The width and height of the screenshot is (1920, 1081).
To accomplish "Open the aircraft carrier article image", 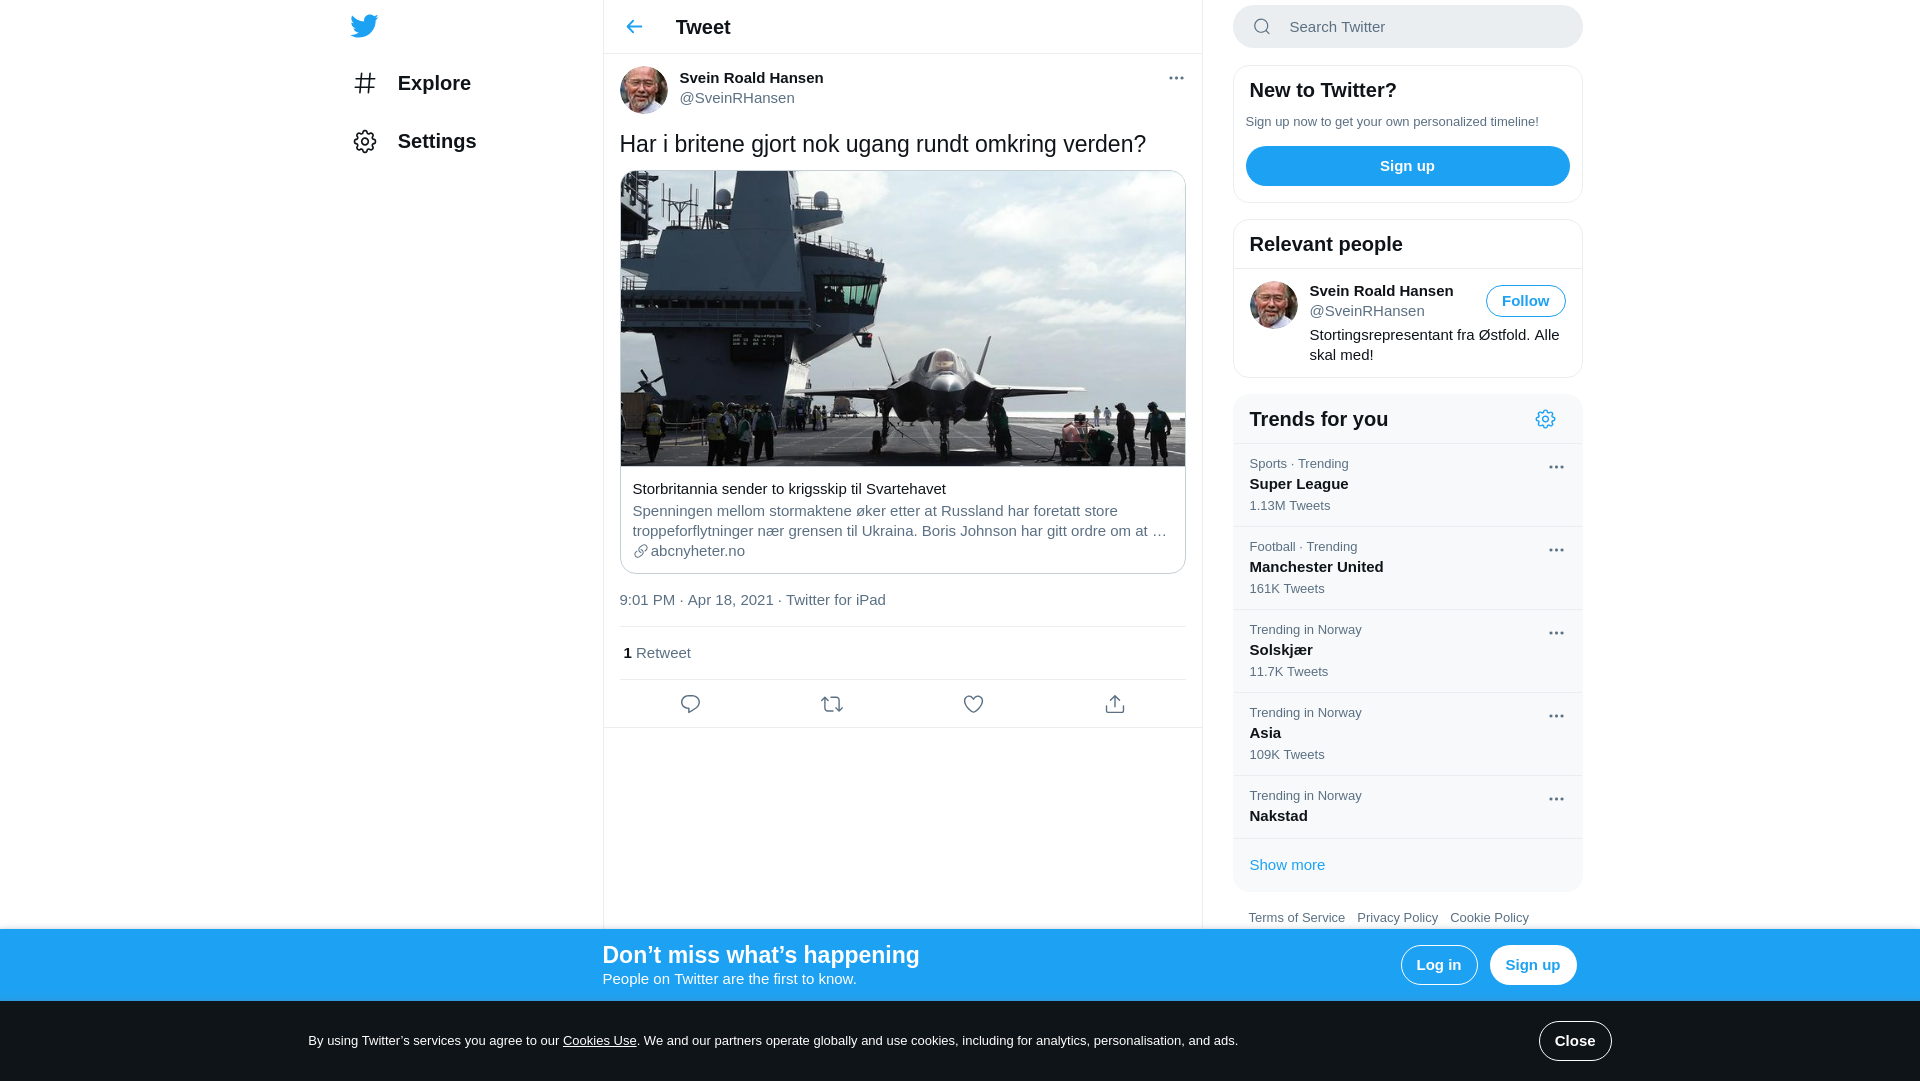I will point(902,318).
